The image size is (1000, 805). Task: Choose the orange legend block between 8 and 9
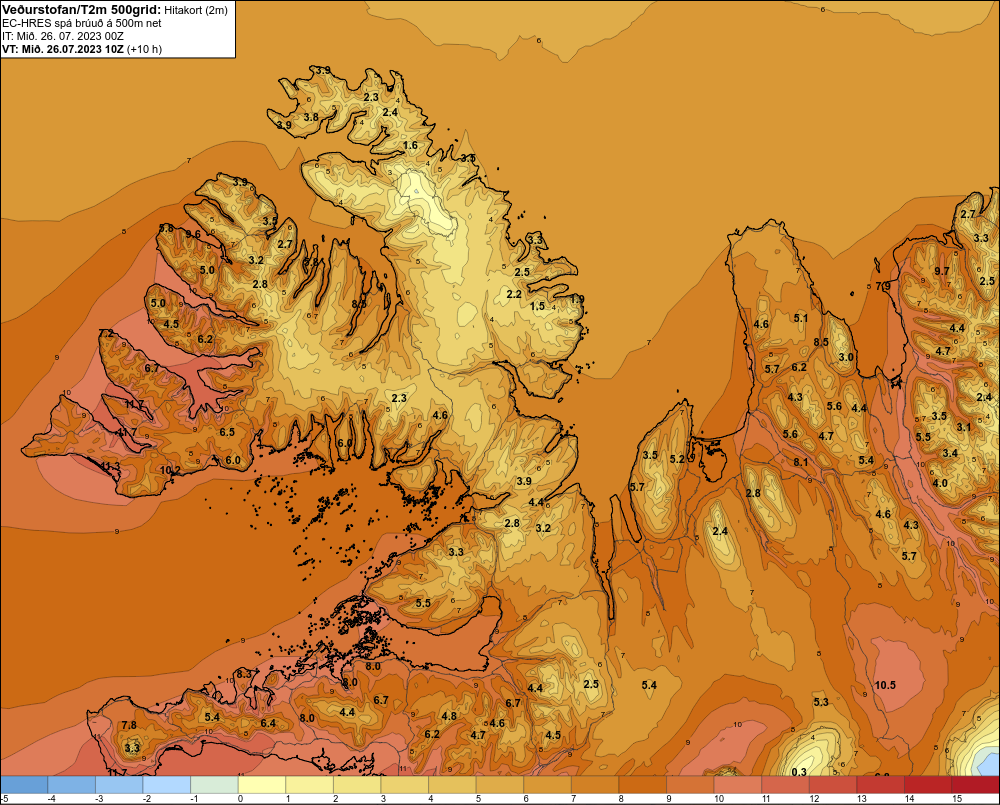pos(643,785)
